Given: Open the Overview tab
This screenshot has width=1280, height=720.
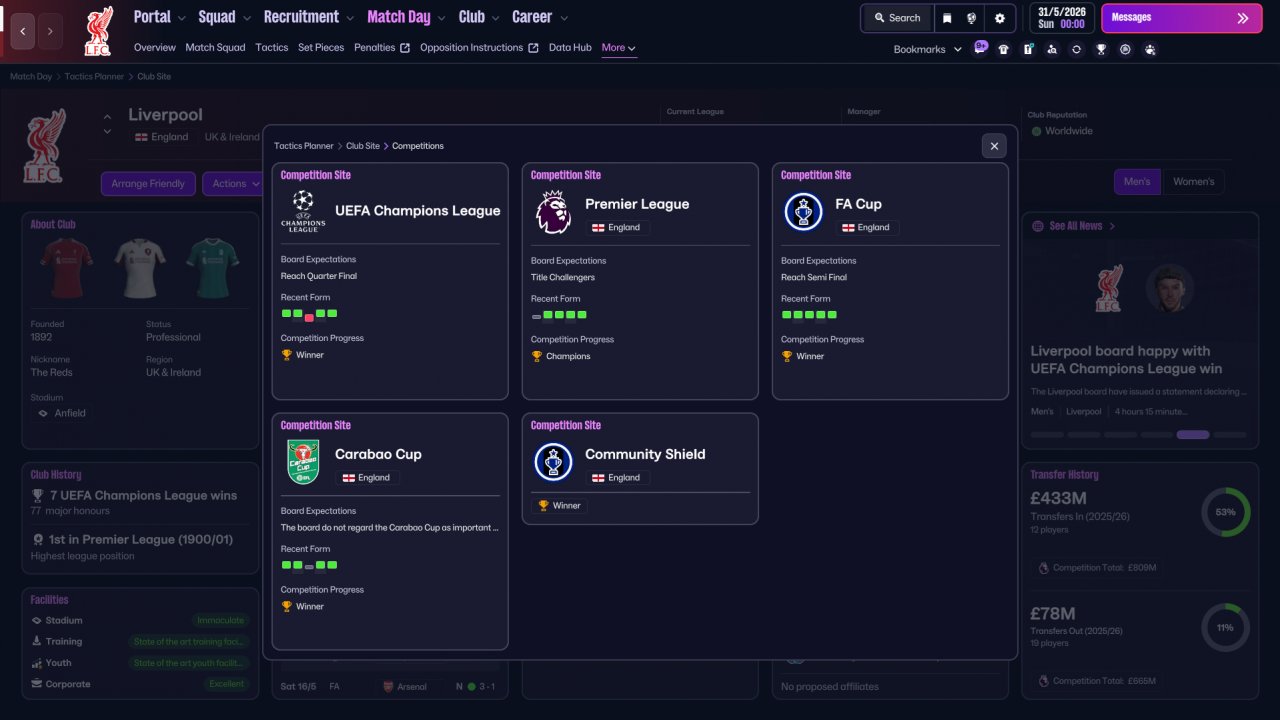Looking at the screenshot, I should (155, 48).
